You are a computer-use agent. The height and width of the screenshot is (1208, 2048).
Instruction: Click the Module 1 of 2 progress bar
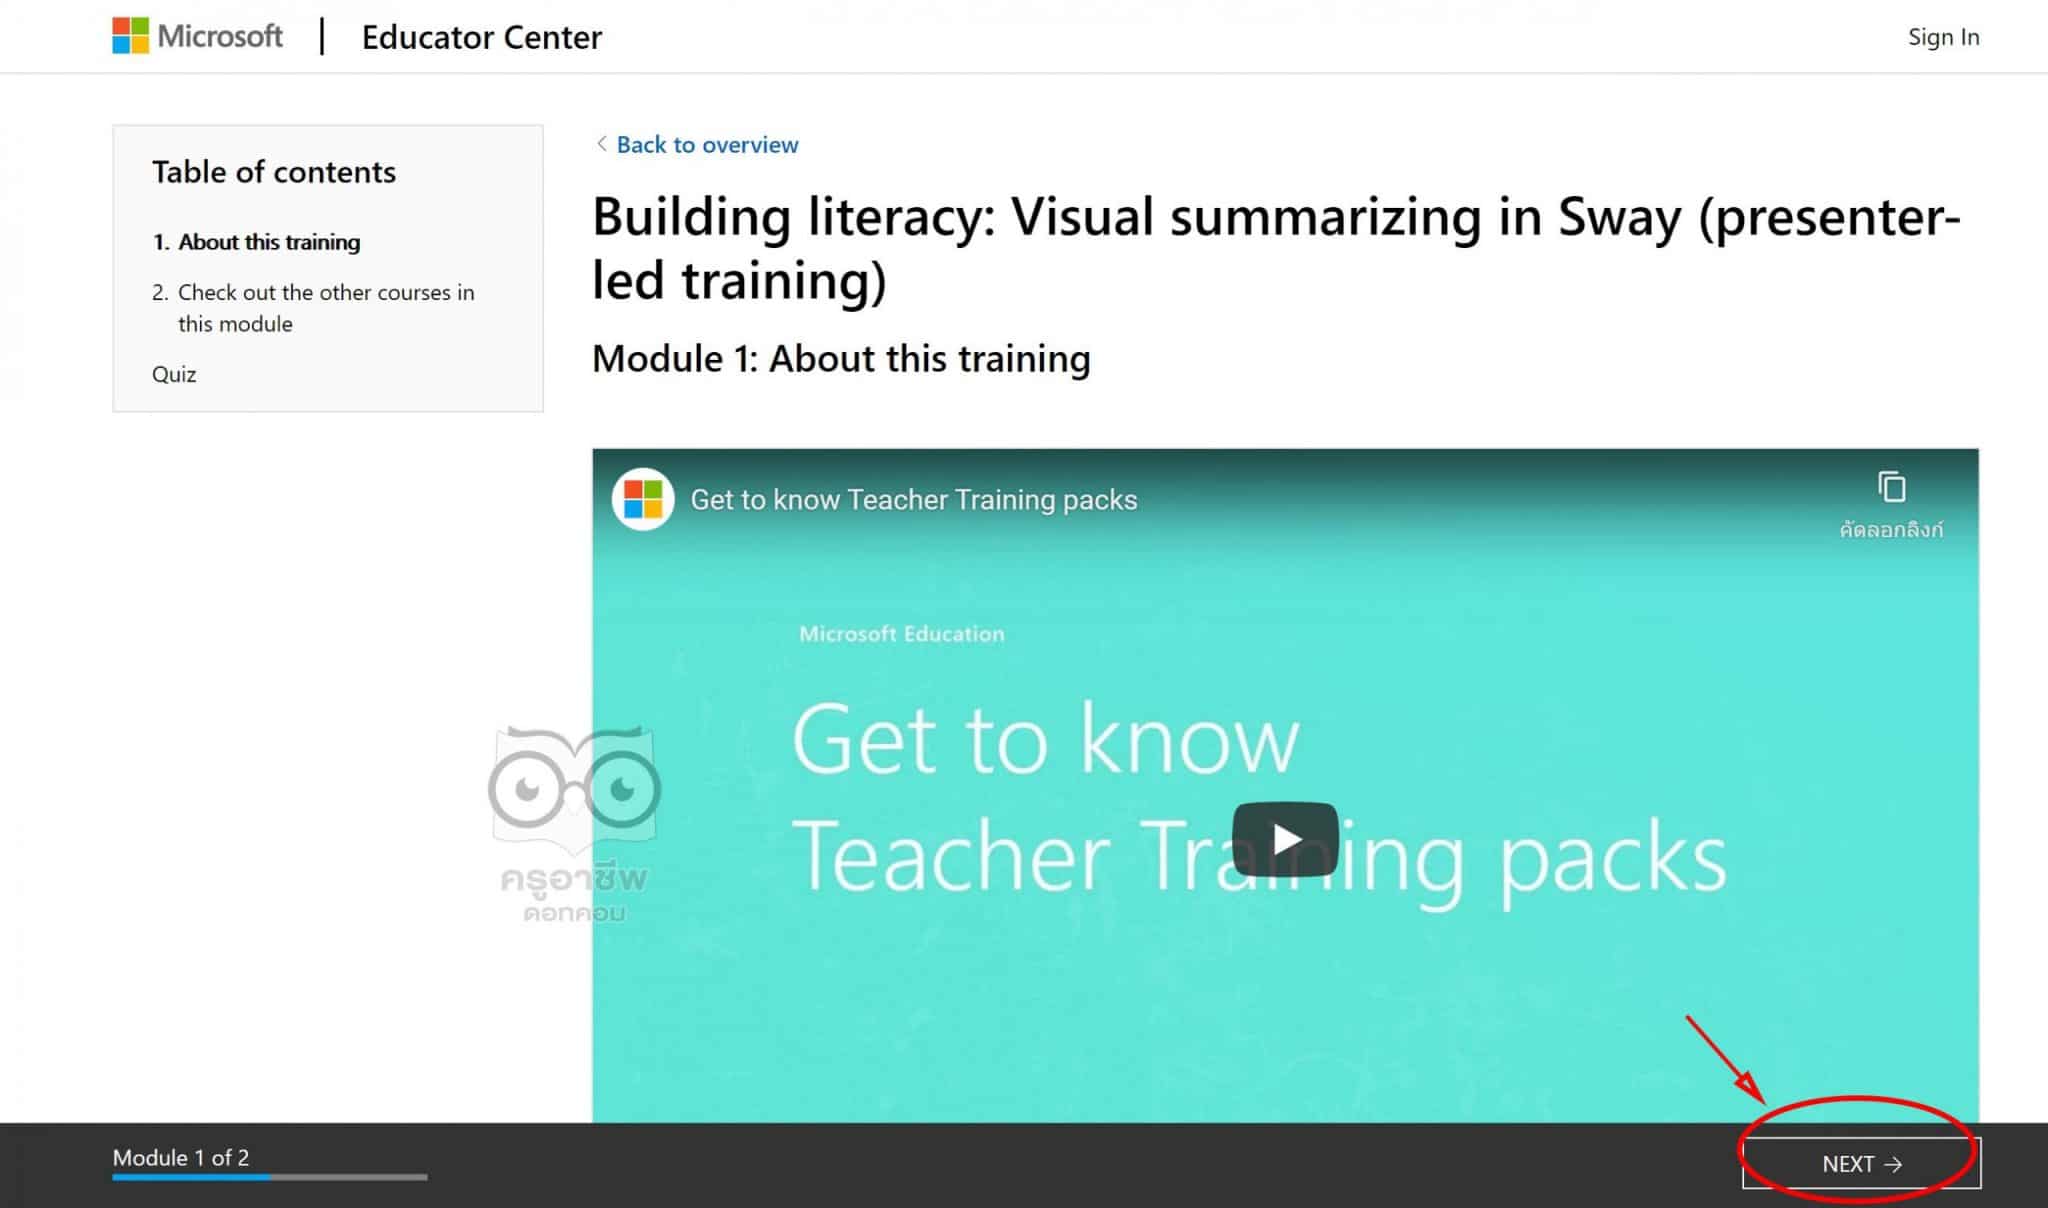(270, 1177)
